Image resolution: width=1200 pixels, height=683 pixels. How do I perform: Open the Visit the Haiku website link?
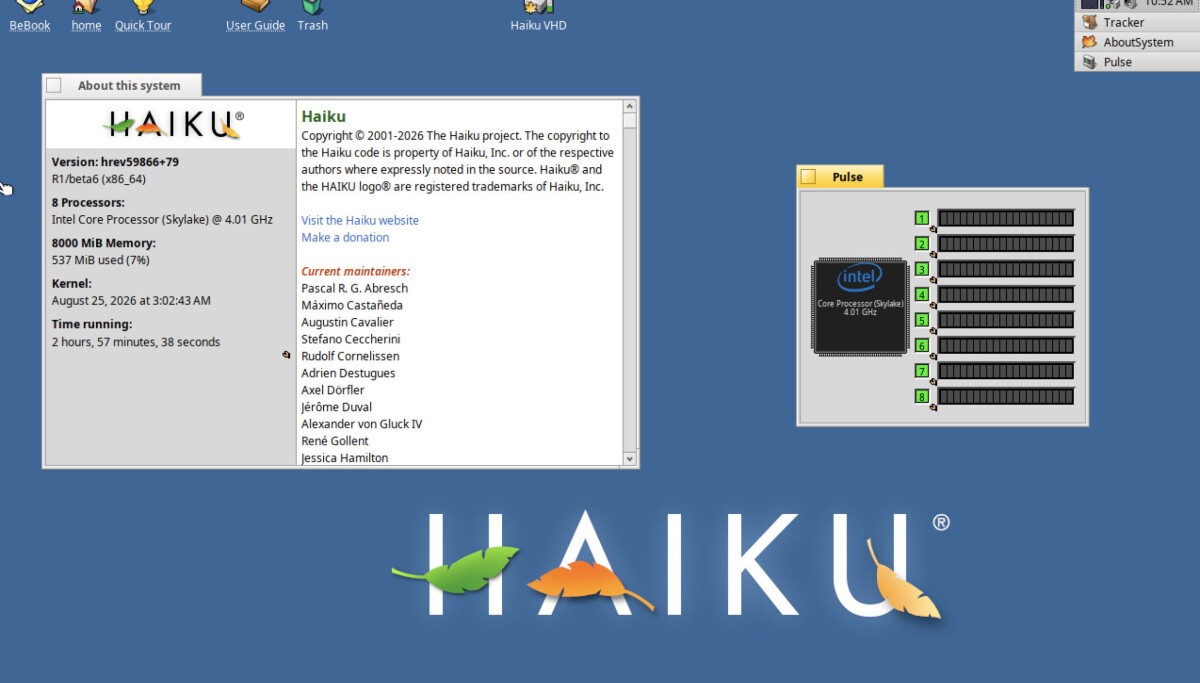(360, 220)
